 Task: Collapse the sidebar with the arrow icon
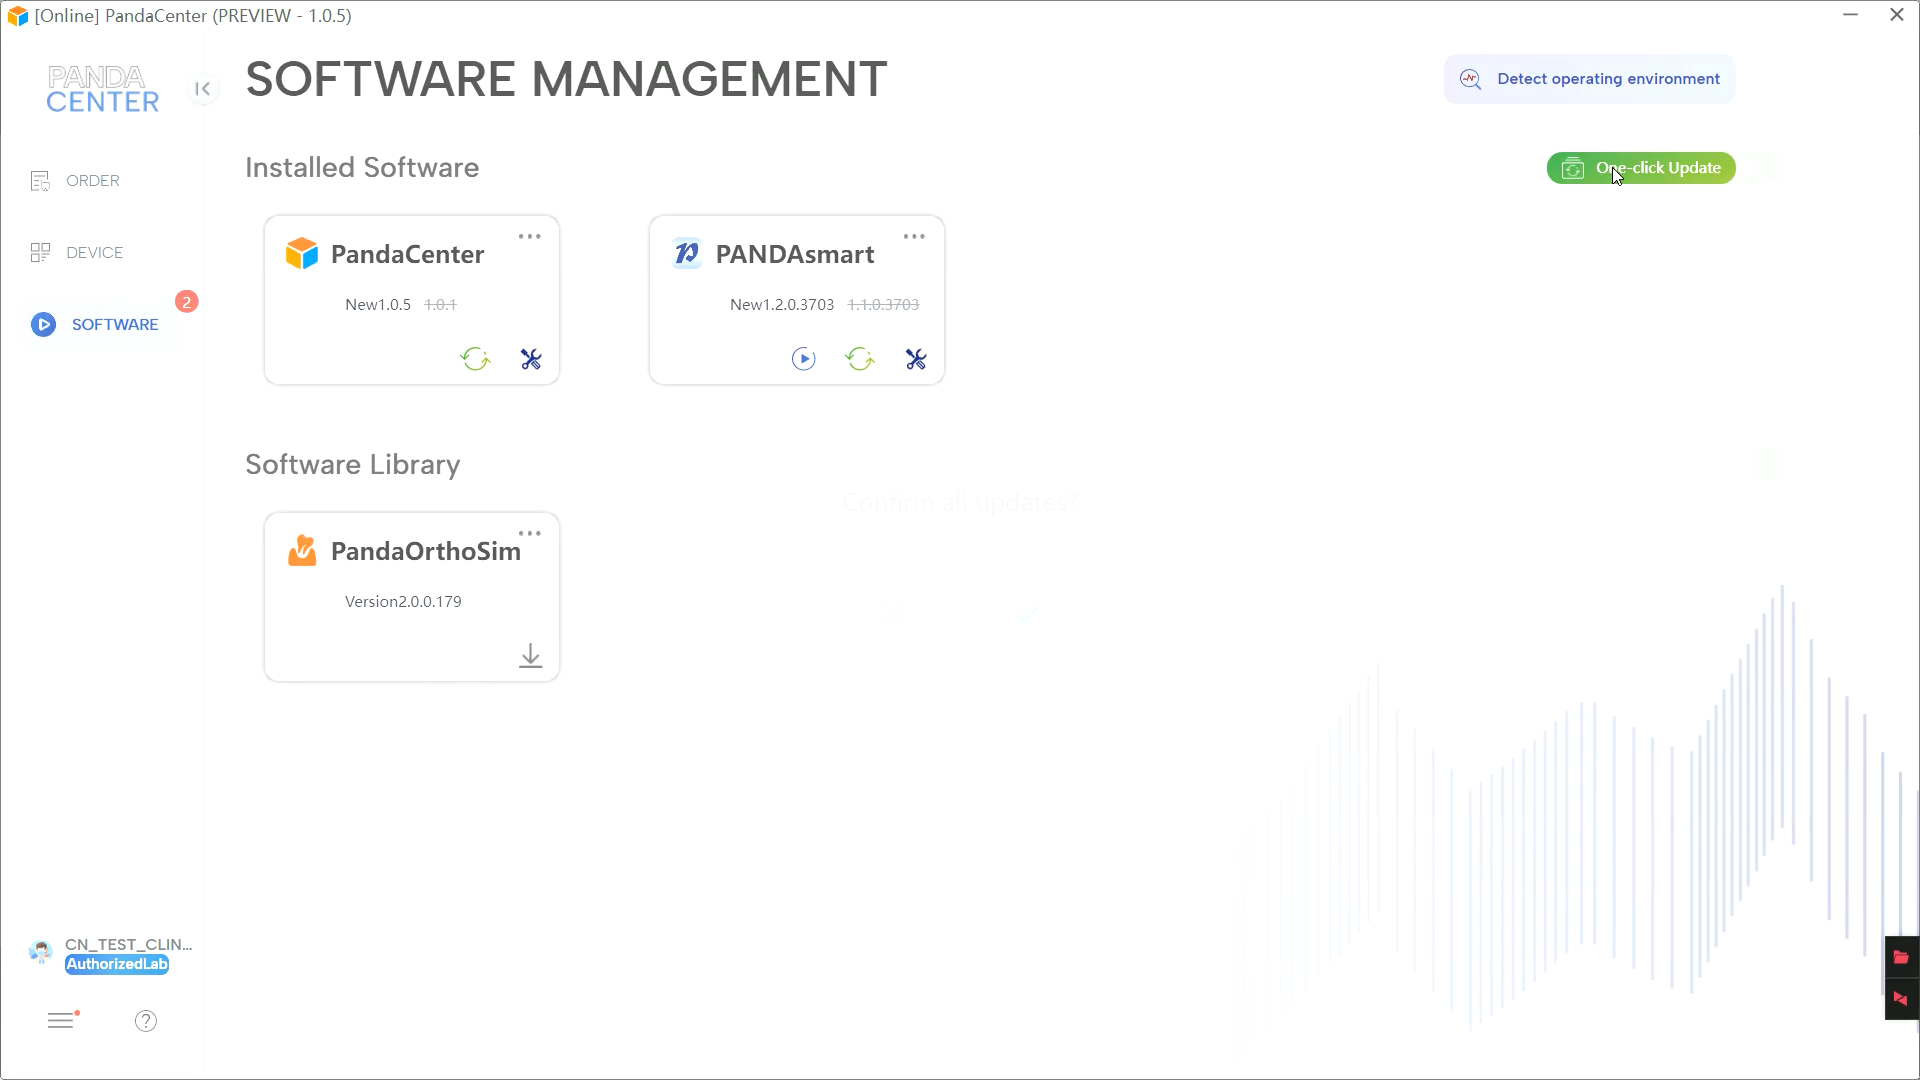click(203, 89)
